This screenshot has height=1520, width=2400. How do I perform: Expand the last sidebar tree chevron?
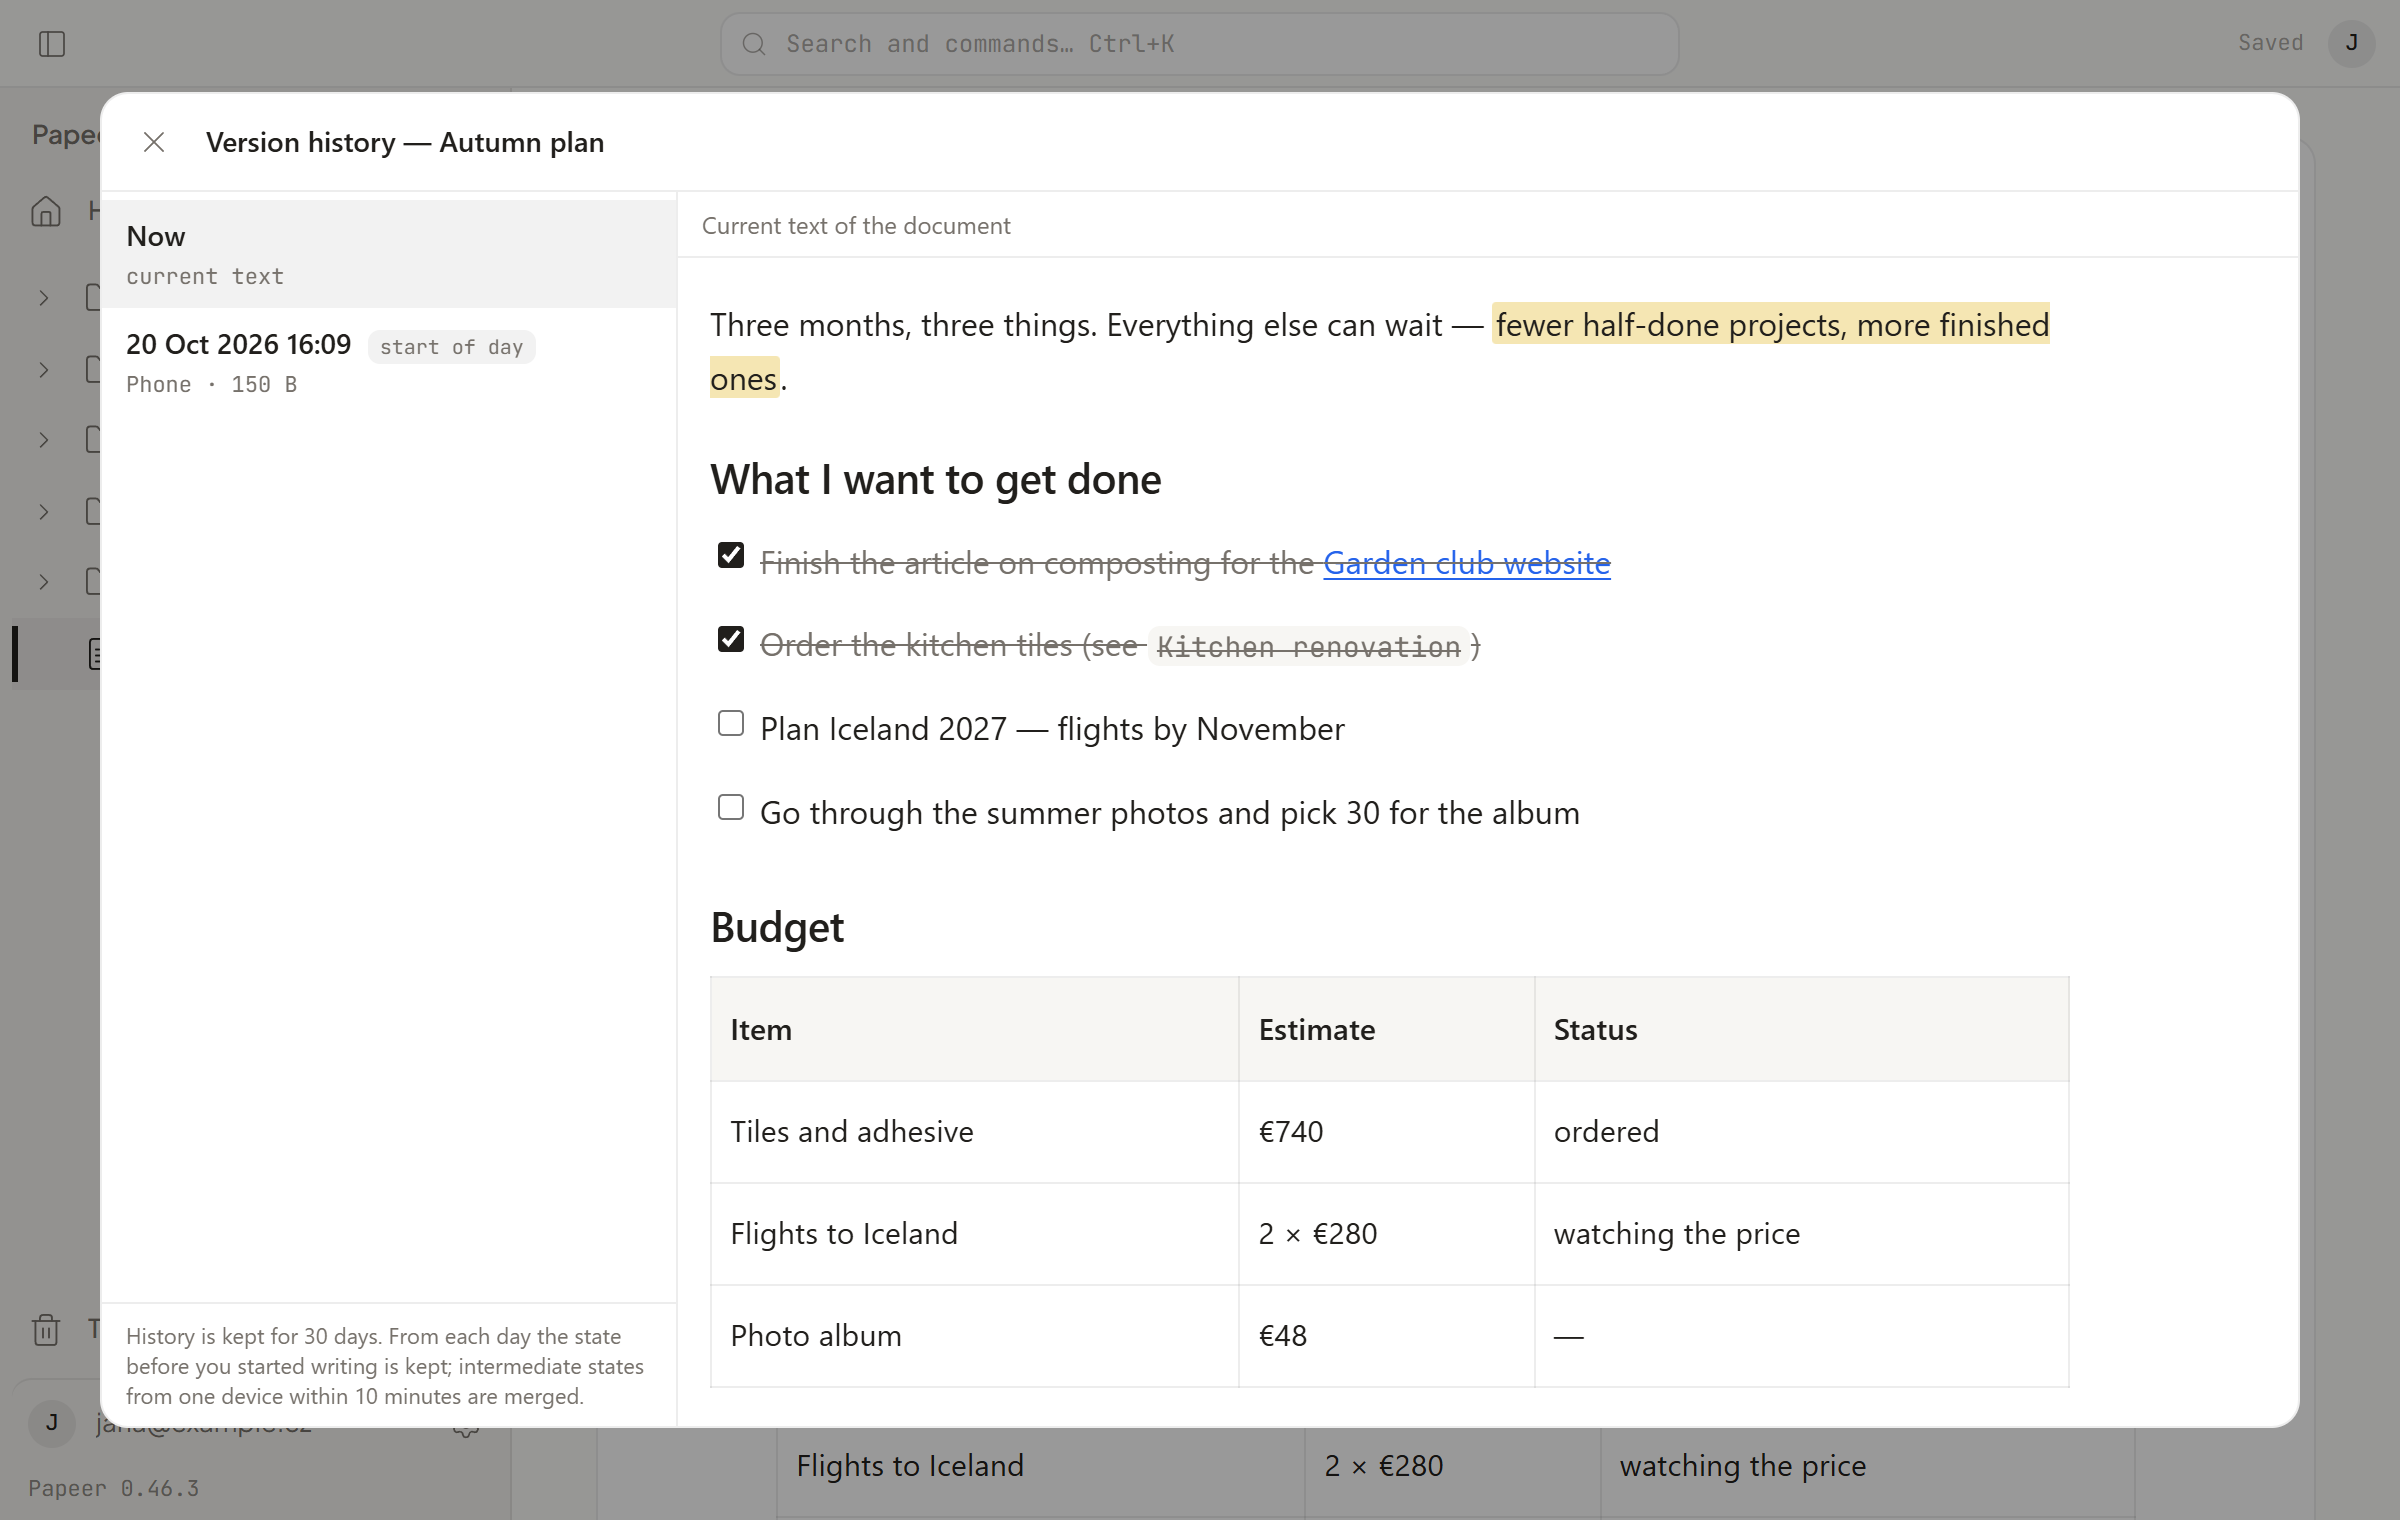click(44, 581)
